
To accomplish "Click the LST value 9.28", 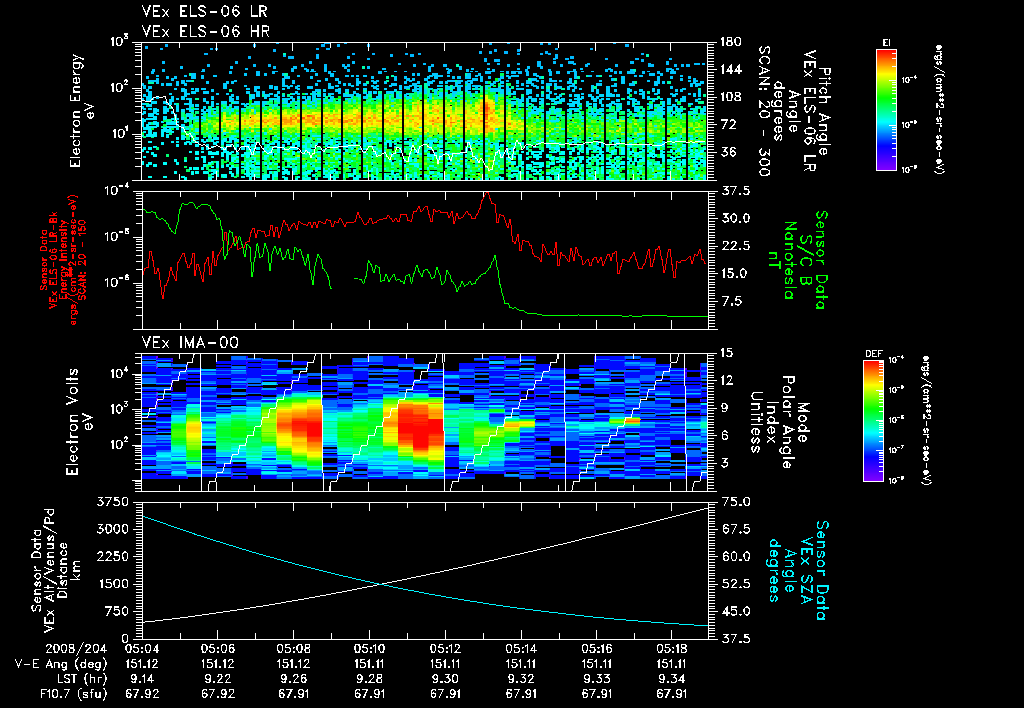I will click(370, 679).
